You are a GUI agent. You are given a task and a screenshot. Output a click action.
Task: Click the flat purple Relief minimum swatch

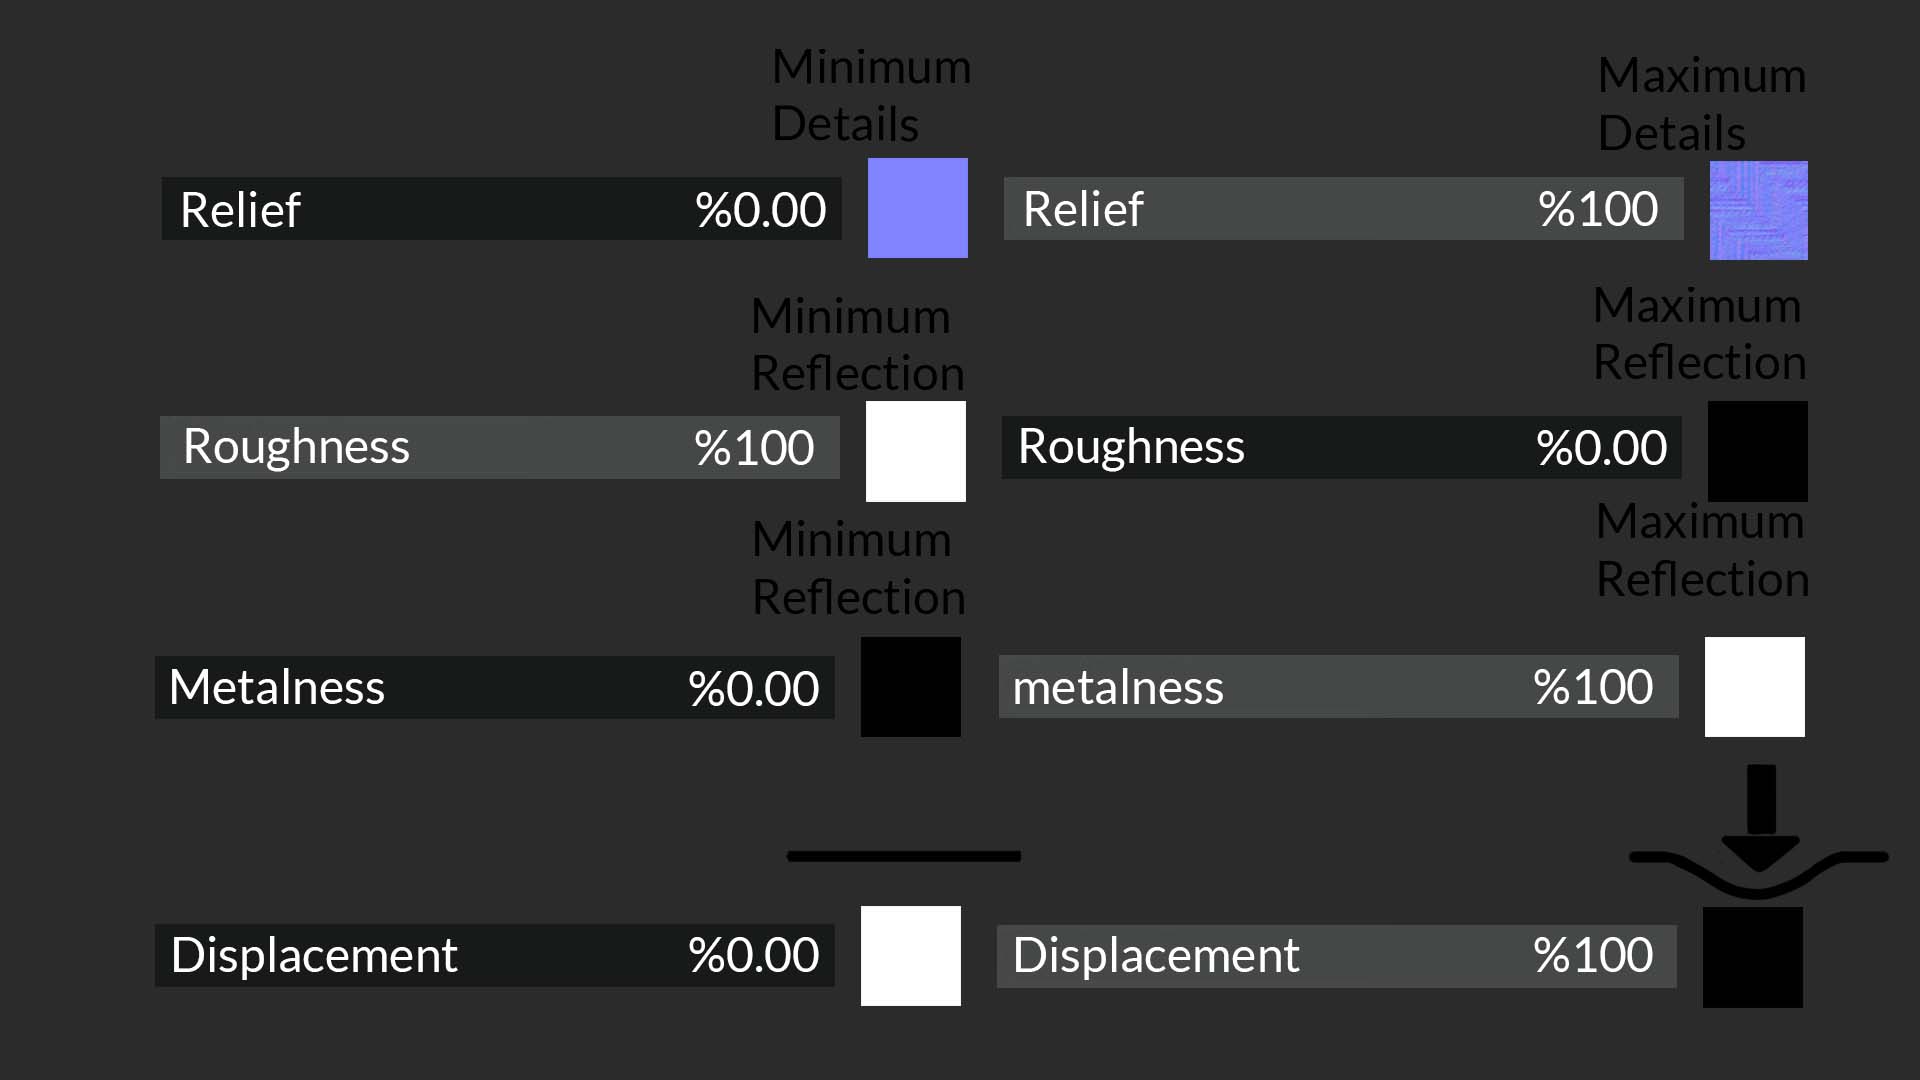(917, 208)
